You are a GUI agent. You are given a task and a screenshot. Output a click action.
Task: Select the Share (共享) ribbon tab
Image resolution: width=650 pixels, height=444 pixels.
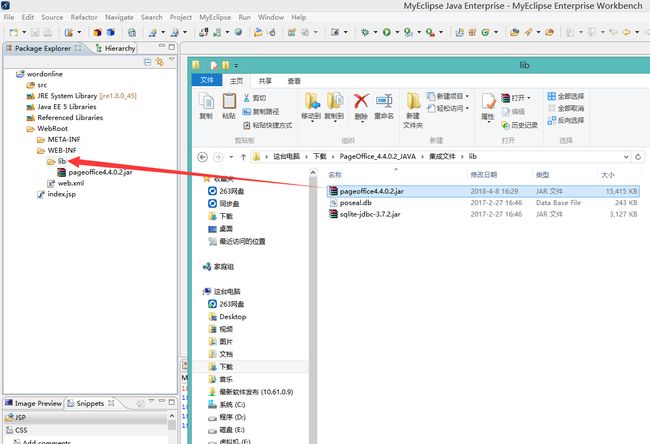(x=265, y=81)
